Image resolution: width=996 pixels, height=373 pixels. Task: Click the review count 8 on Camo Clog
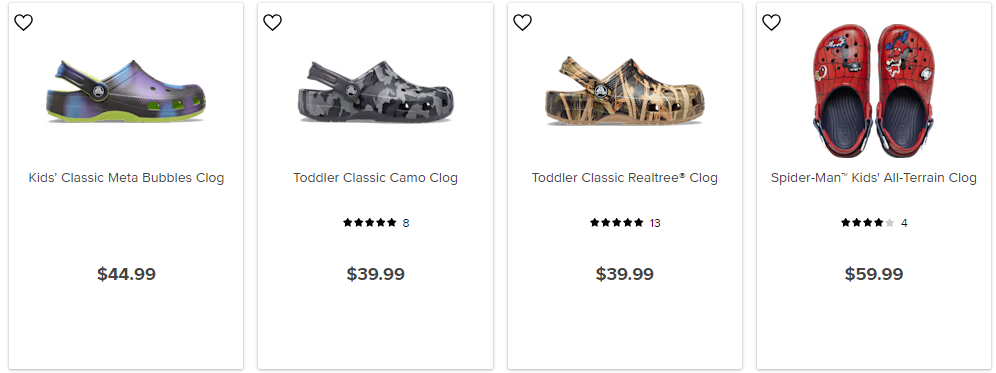pos(406,223)
